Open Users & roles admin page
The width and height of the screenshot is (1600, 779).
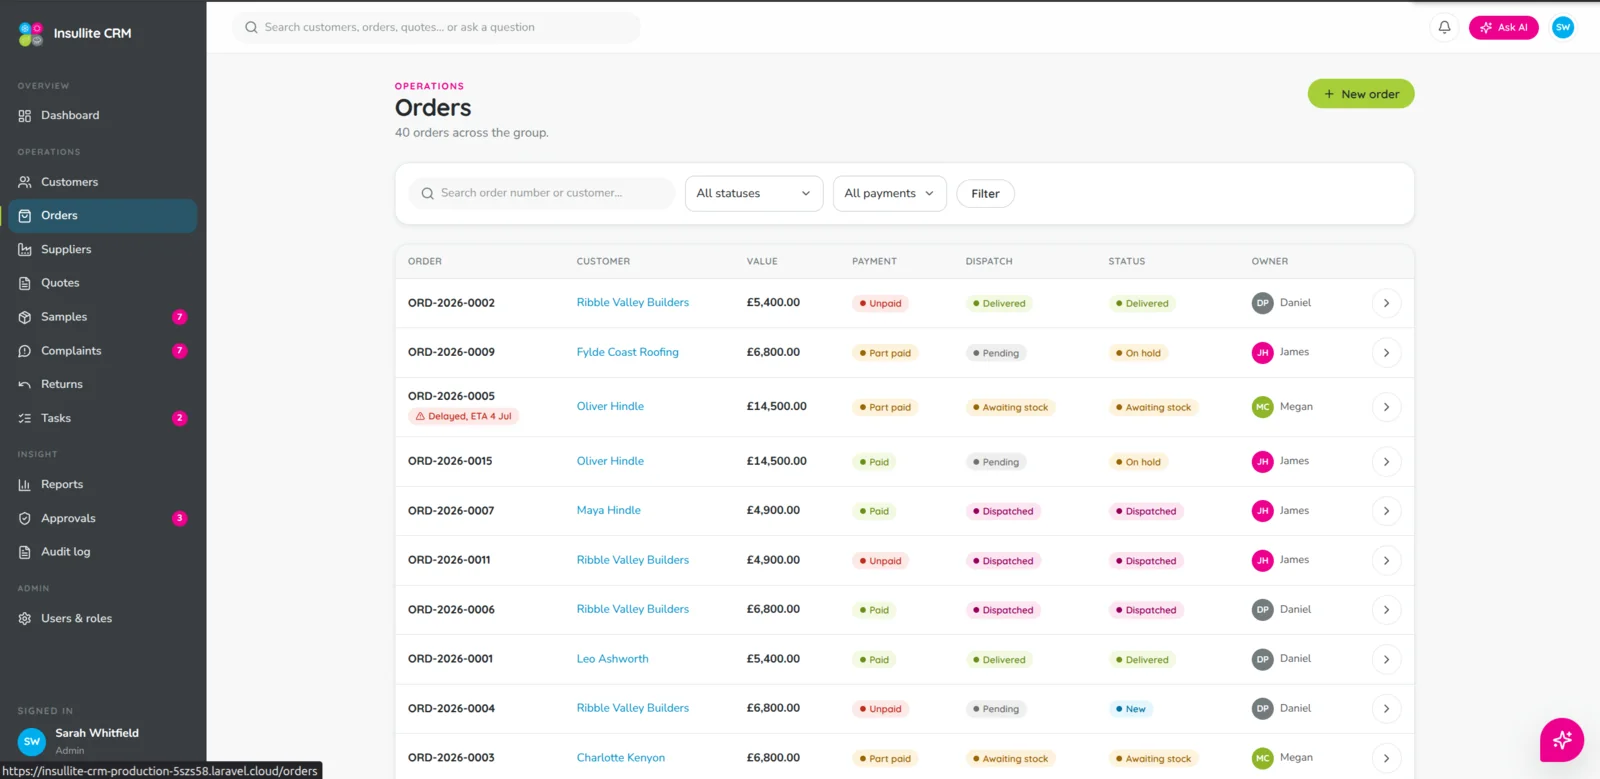click(x=102, y=619)
